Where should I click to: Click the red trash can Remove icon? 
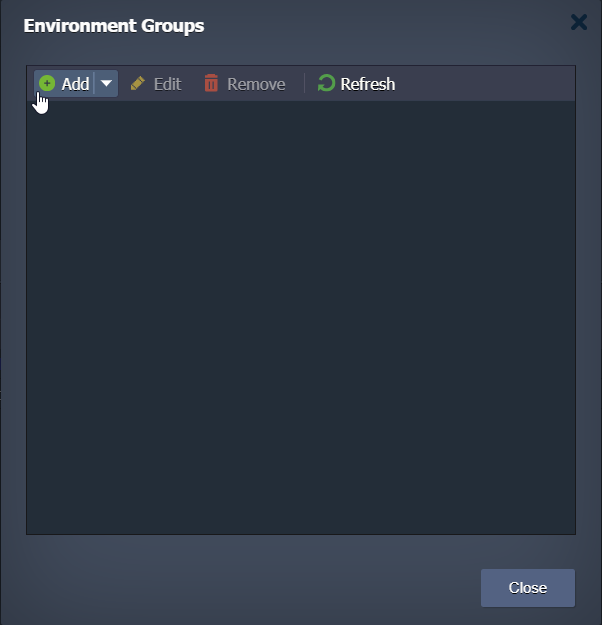pos(211,83)
